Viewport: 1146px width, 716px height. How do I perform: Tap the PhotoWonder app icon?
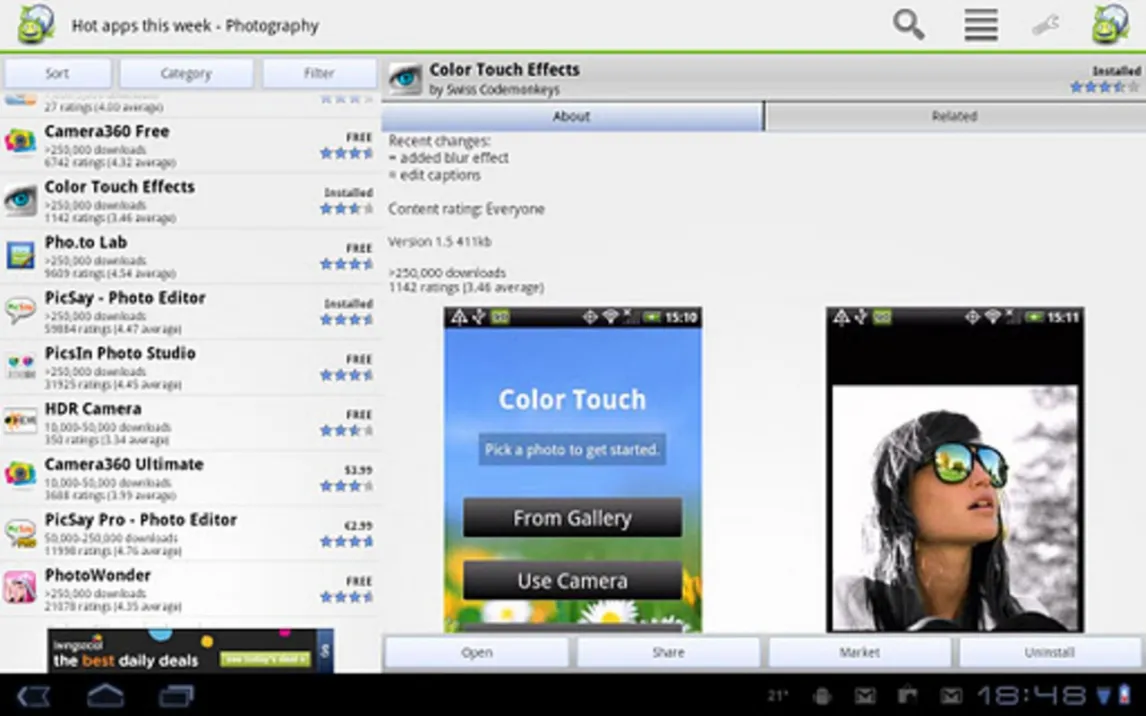20,587
